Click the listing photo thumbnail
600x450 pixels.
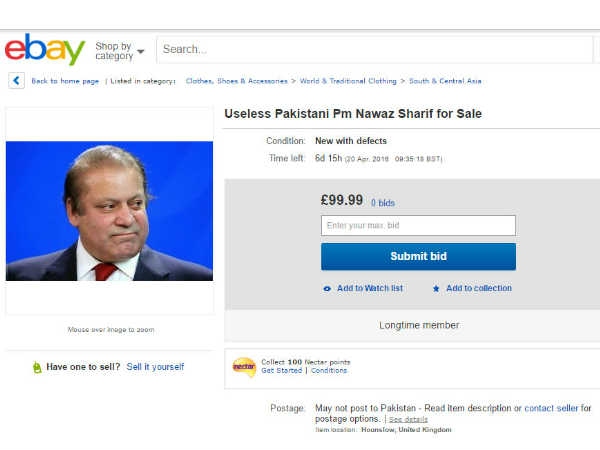pyautogui.click(x=109, y=211)
